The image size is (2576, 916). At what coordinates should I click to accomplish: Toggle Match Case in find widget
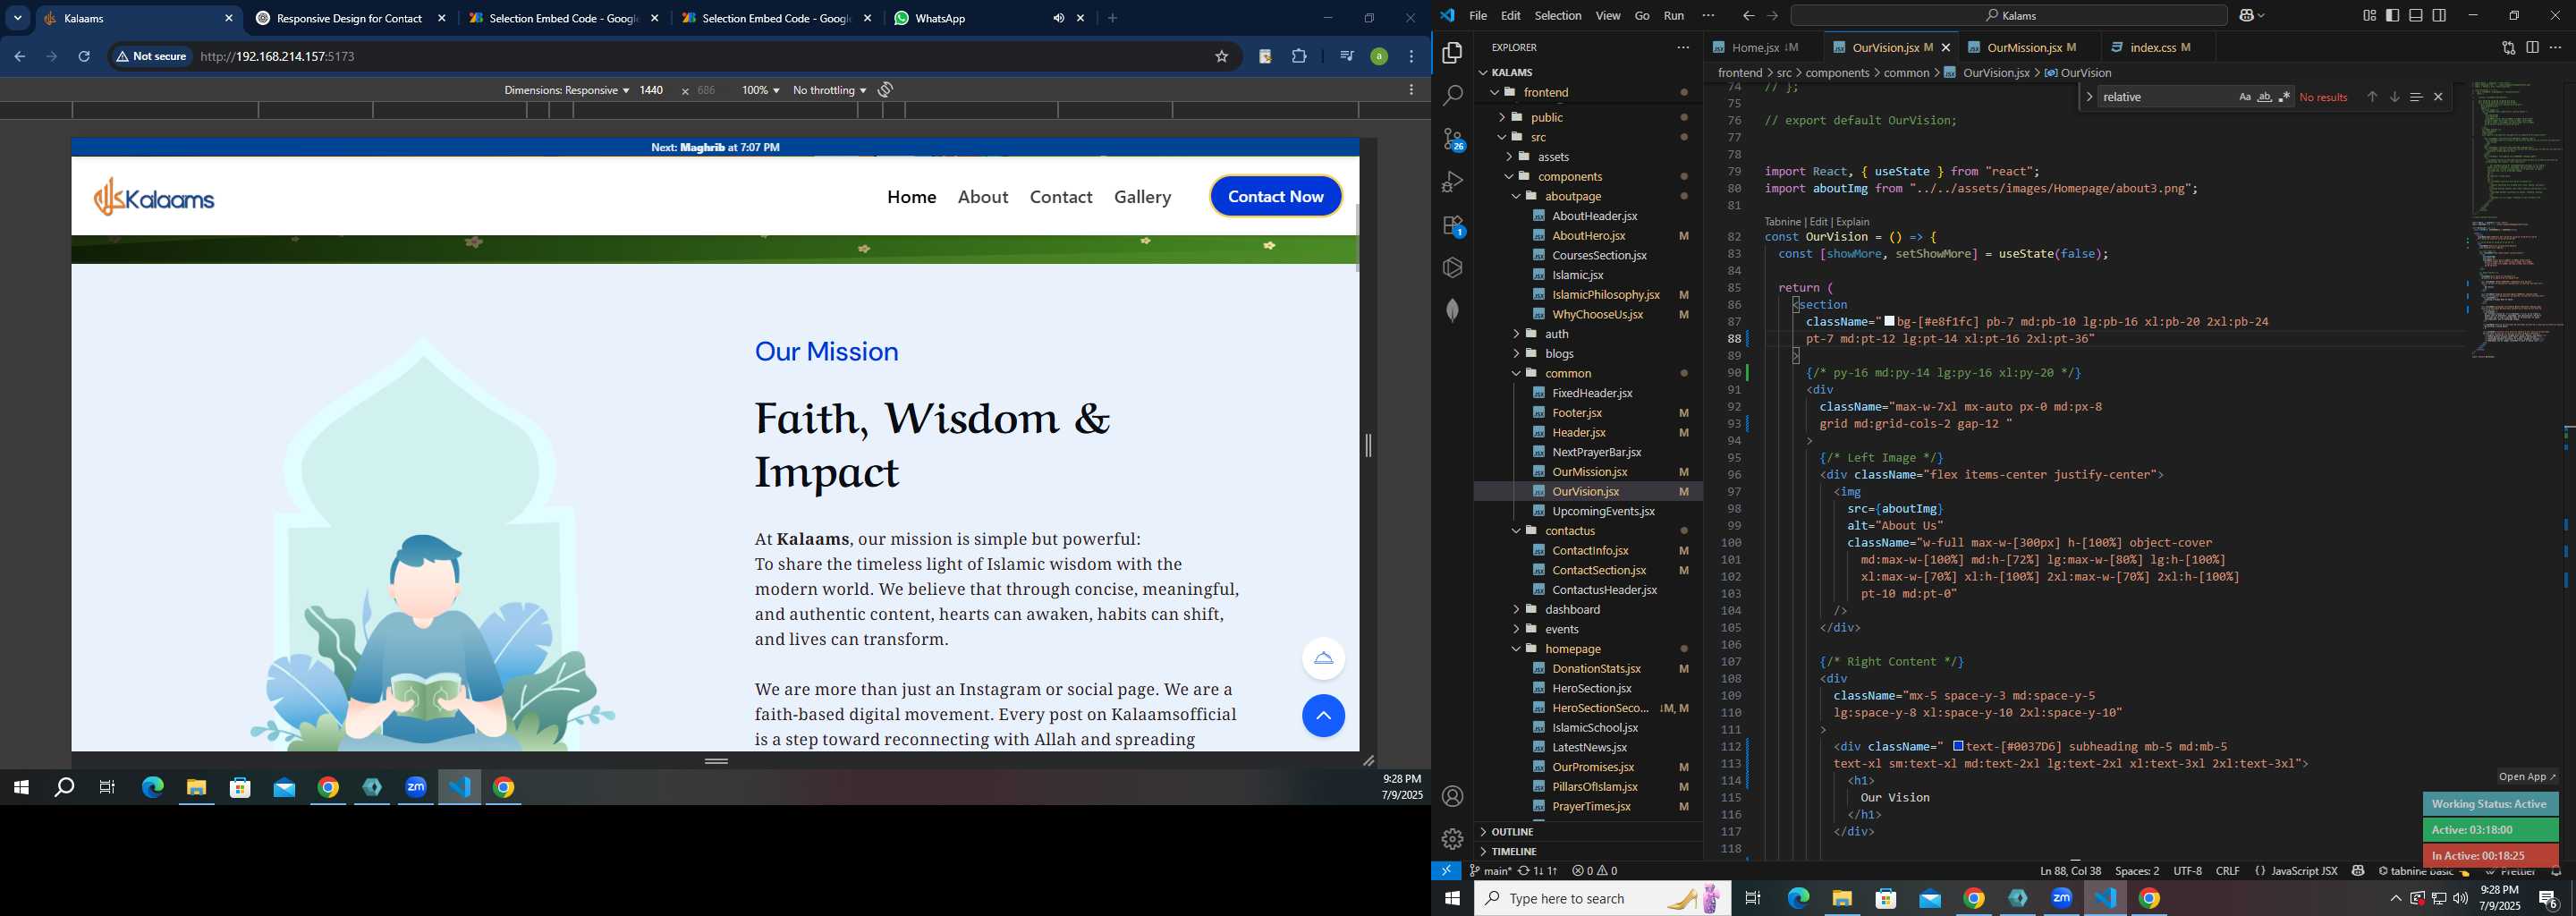[x=2244, y=97]
